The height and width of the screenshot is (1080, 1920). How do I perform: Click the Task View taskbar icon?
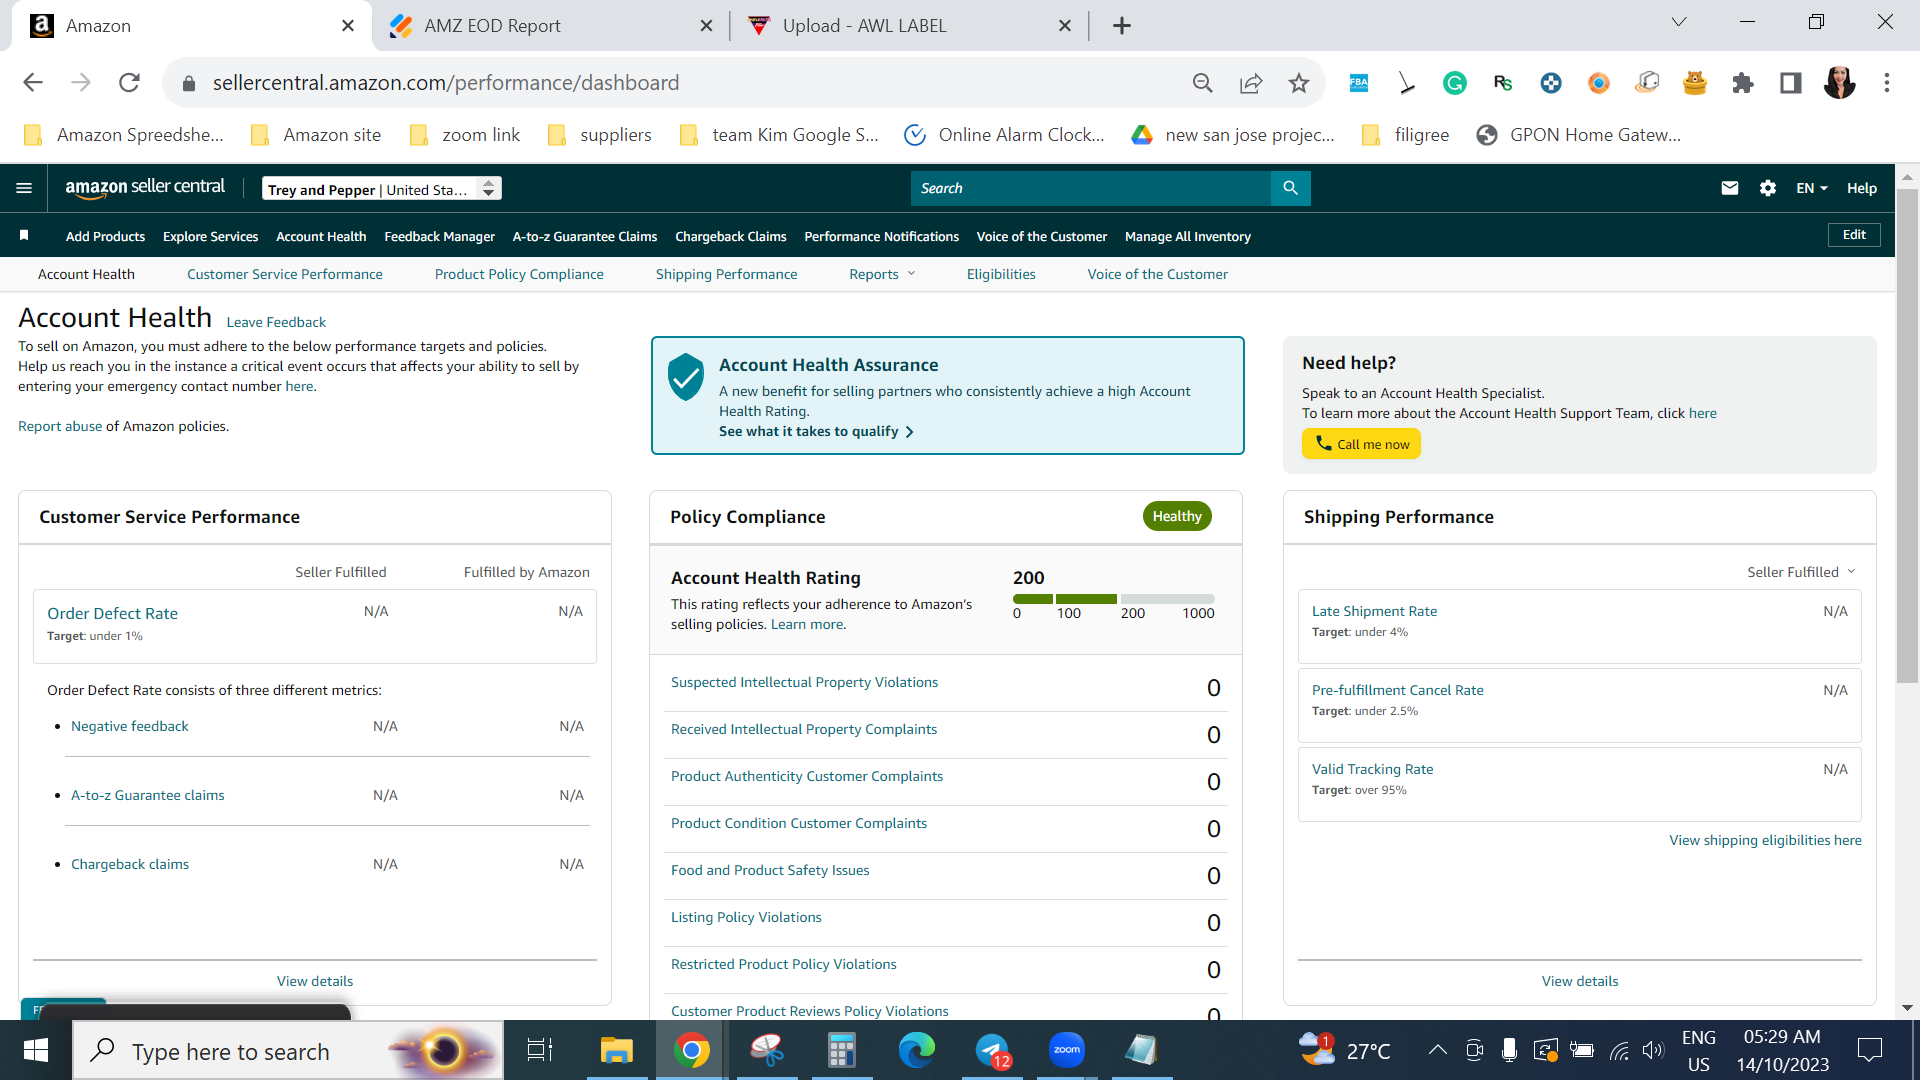point(540,1050)
